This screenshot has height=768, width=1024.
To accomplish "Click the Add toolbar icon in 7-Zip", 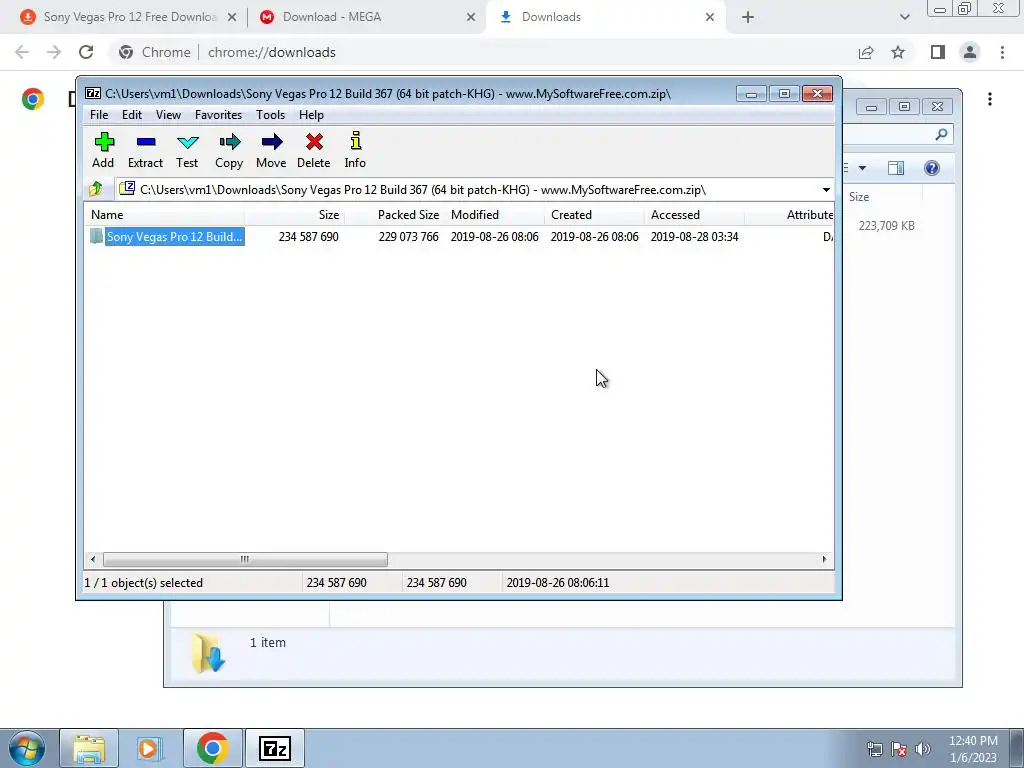I will (x=103, y=150).
